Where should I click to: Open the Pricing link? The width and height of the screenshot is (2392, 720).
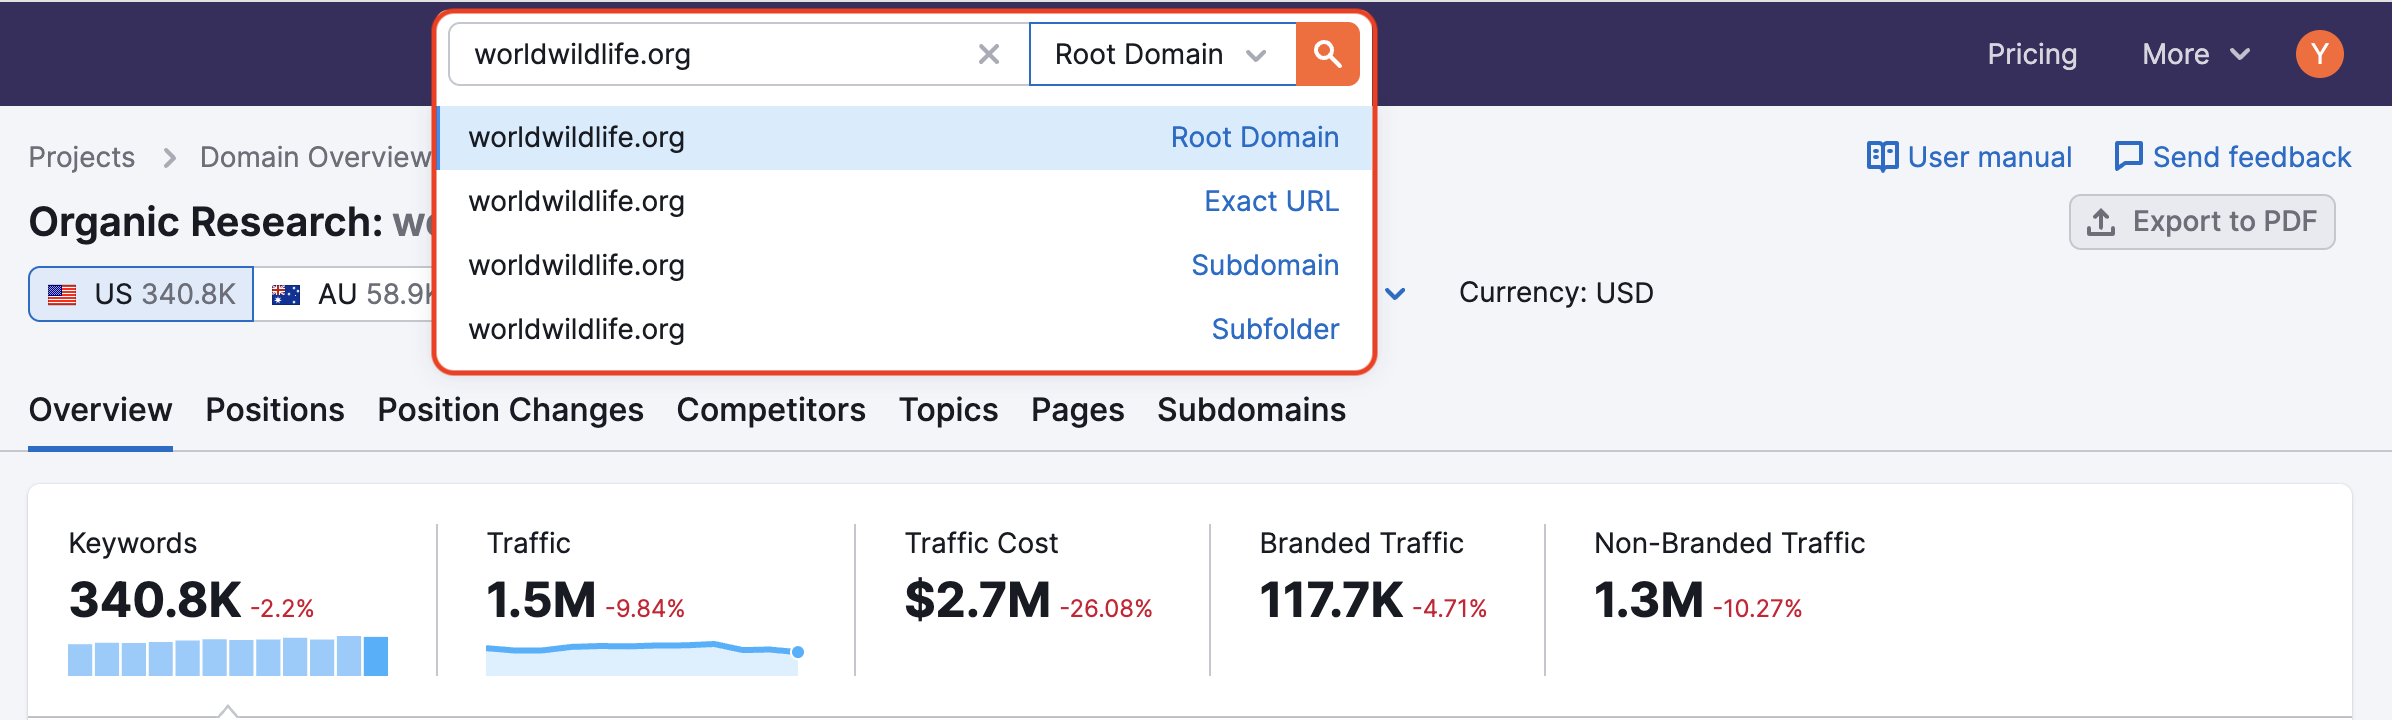point(2031,54)
